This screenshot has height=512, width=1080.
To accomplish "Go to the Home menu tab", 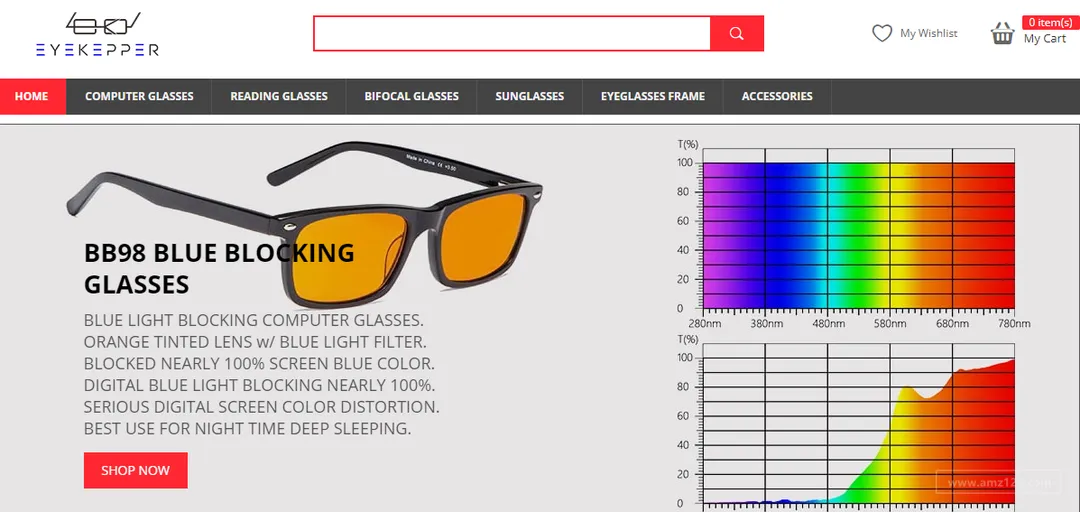I will click(32, 96).
